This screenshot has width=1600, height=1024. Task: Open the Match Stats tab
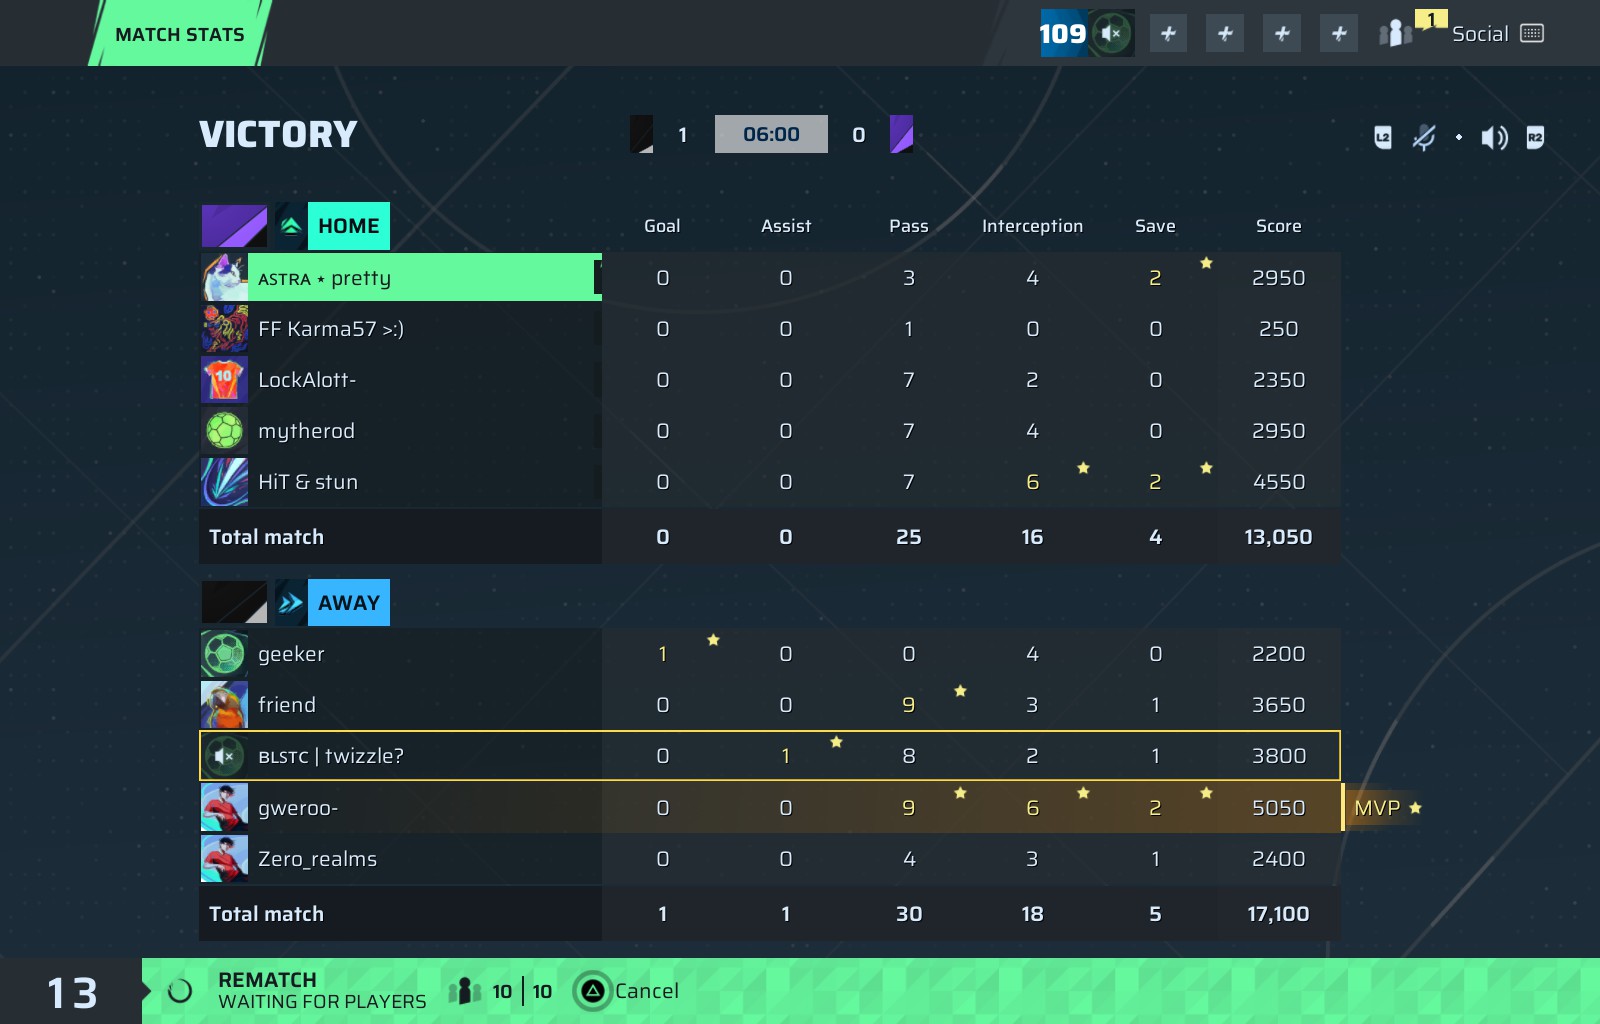[x=180, y=34]
